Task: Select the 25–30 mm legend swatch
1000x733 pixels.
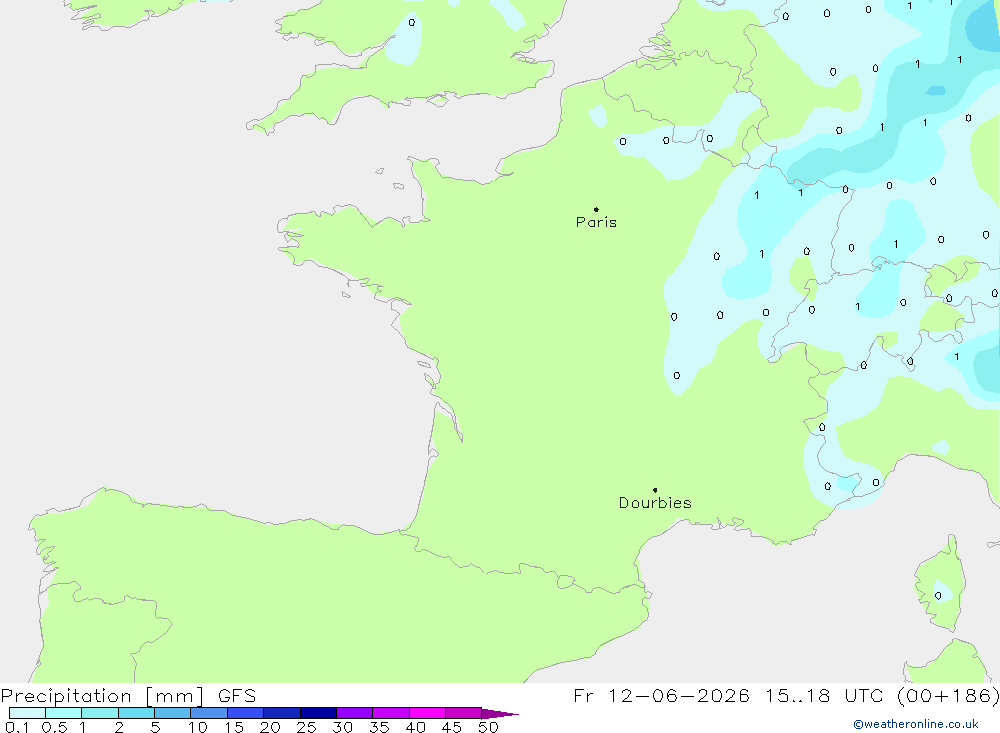Action: [x=318, y=713]
